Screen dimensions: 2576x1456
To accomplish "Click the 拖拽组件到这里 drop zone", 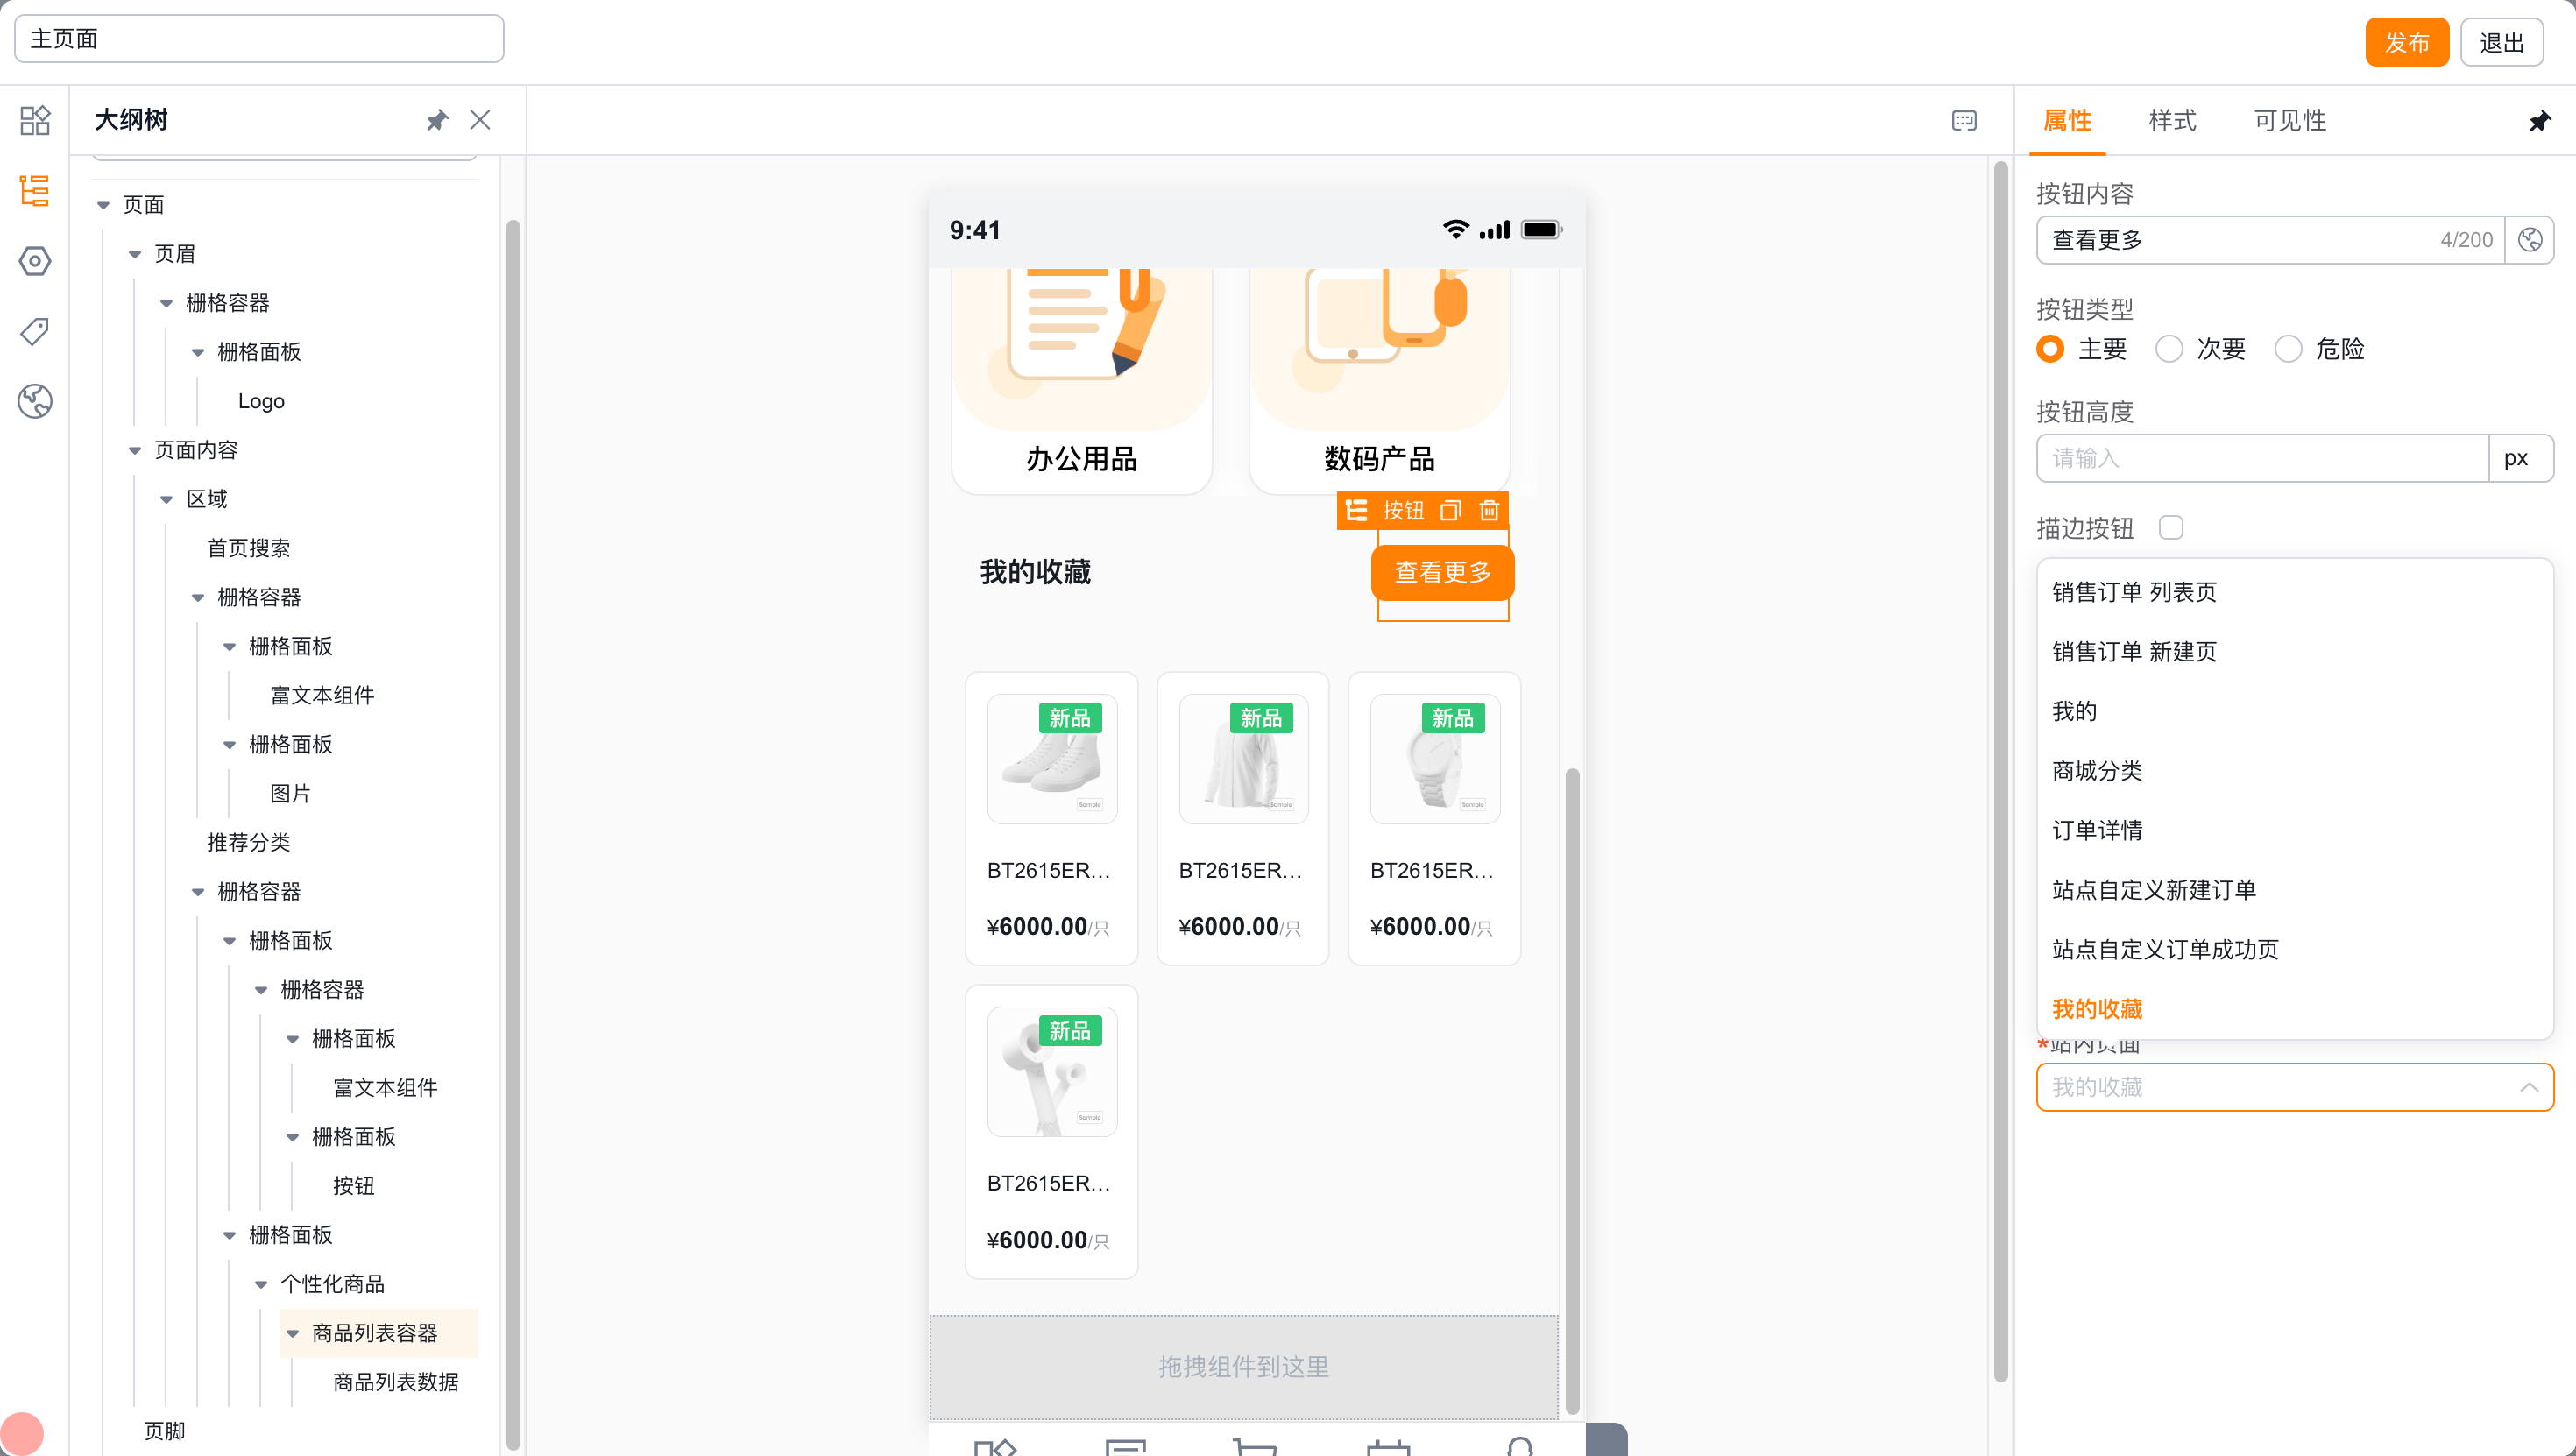I will tap(1243, 1366).
